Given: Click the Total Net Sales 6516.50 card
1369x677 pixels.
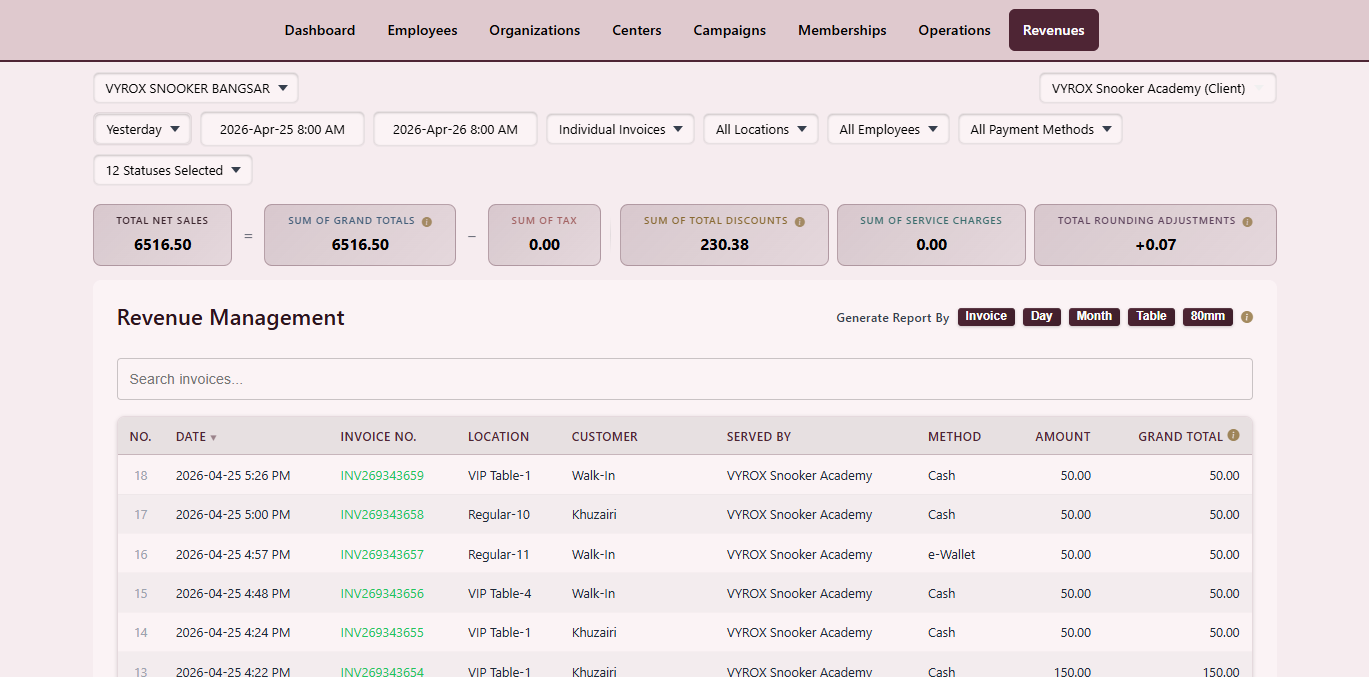Looking at the screenshot, I should [x=162, y=235].
